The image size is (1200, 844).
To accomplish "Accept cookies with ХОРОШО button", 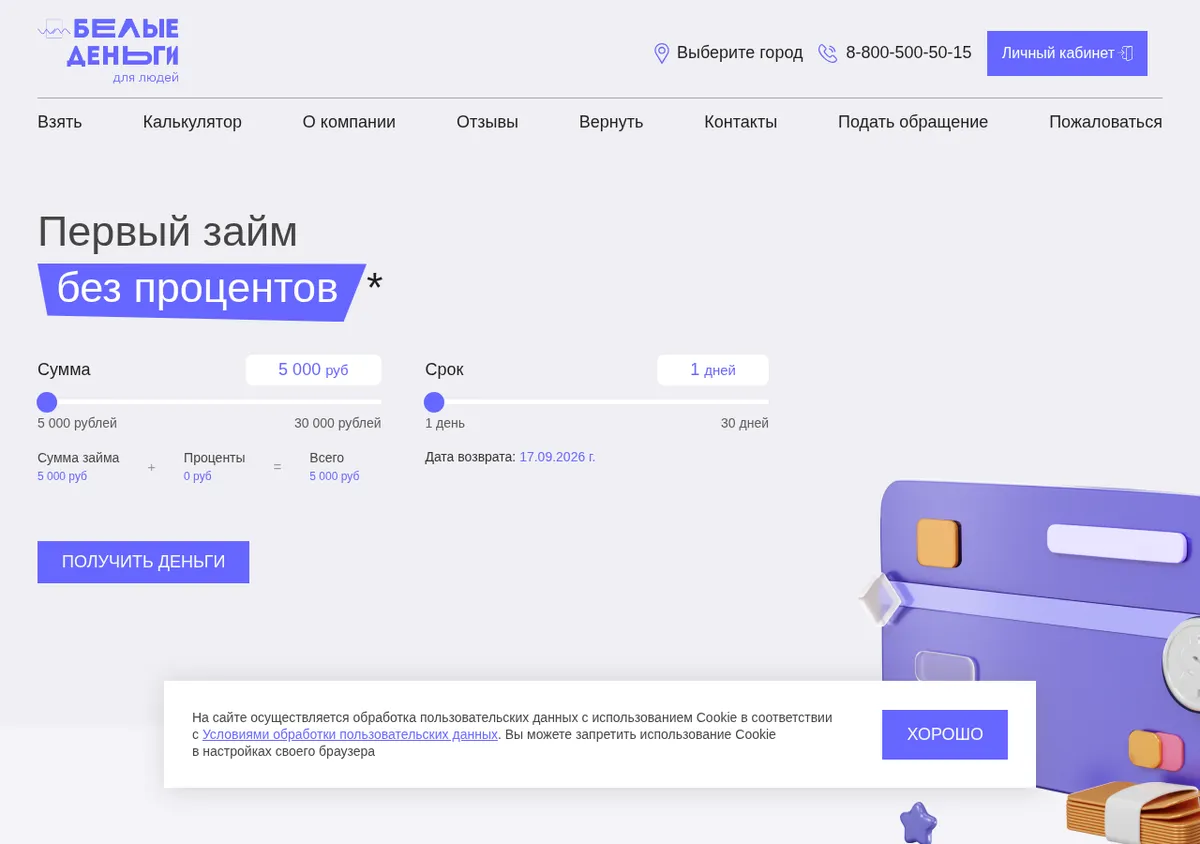I will pos(945,735).
